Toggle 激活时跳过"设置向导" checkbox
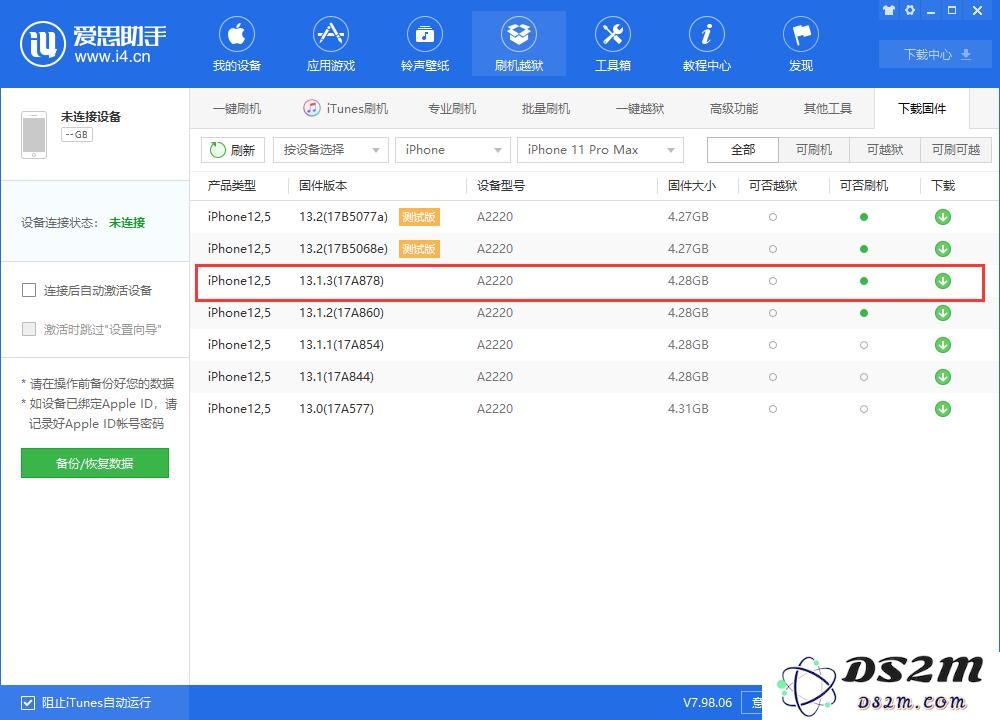The width and height of the screenshot is (1000, 720). pyautogui.click(x=29, y=329)
